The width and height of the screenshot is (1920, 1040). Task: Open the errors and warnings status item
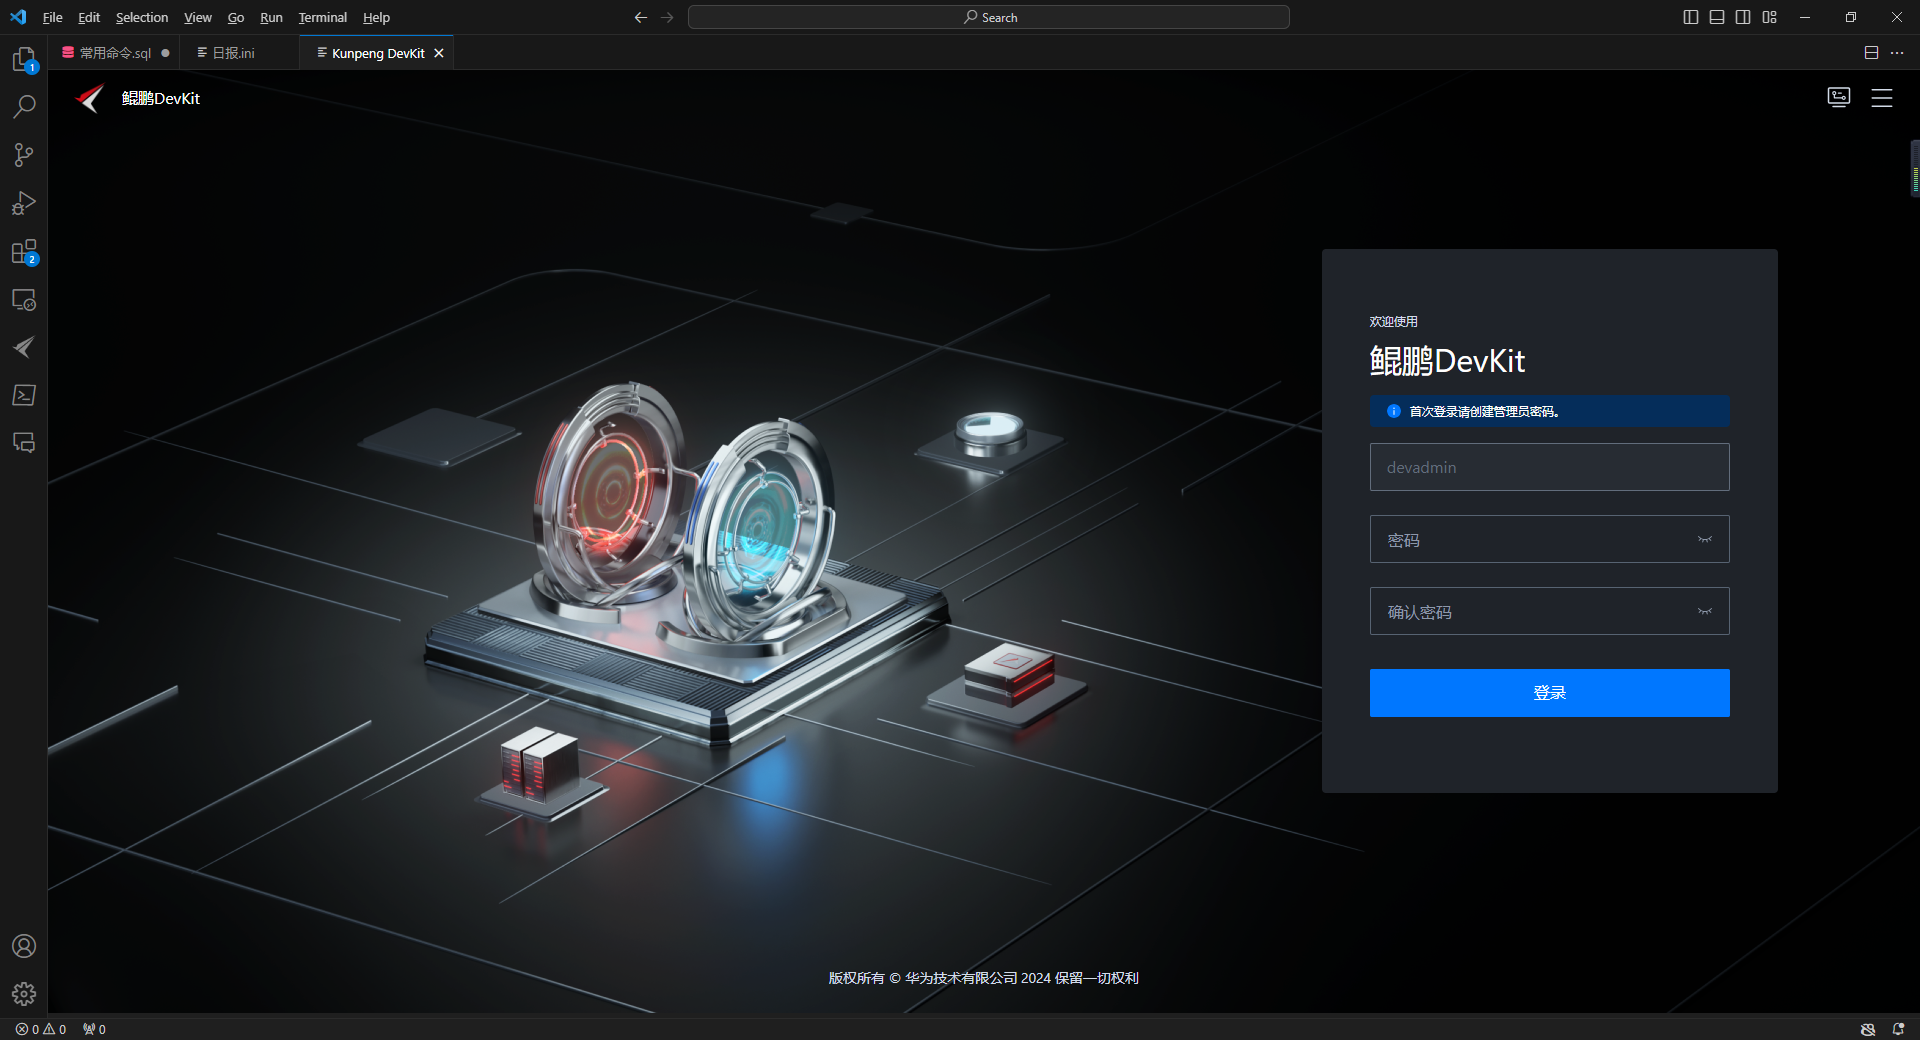(41, 1029)
